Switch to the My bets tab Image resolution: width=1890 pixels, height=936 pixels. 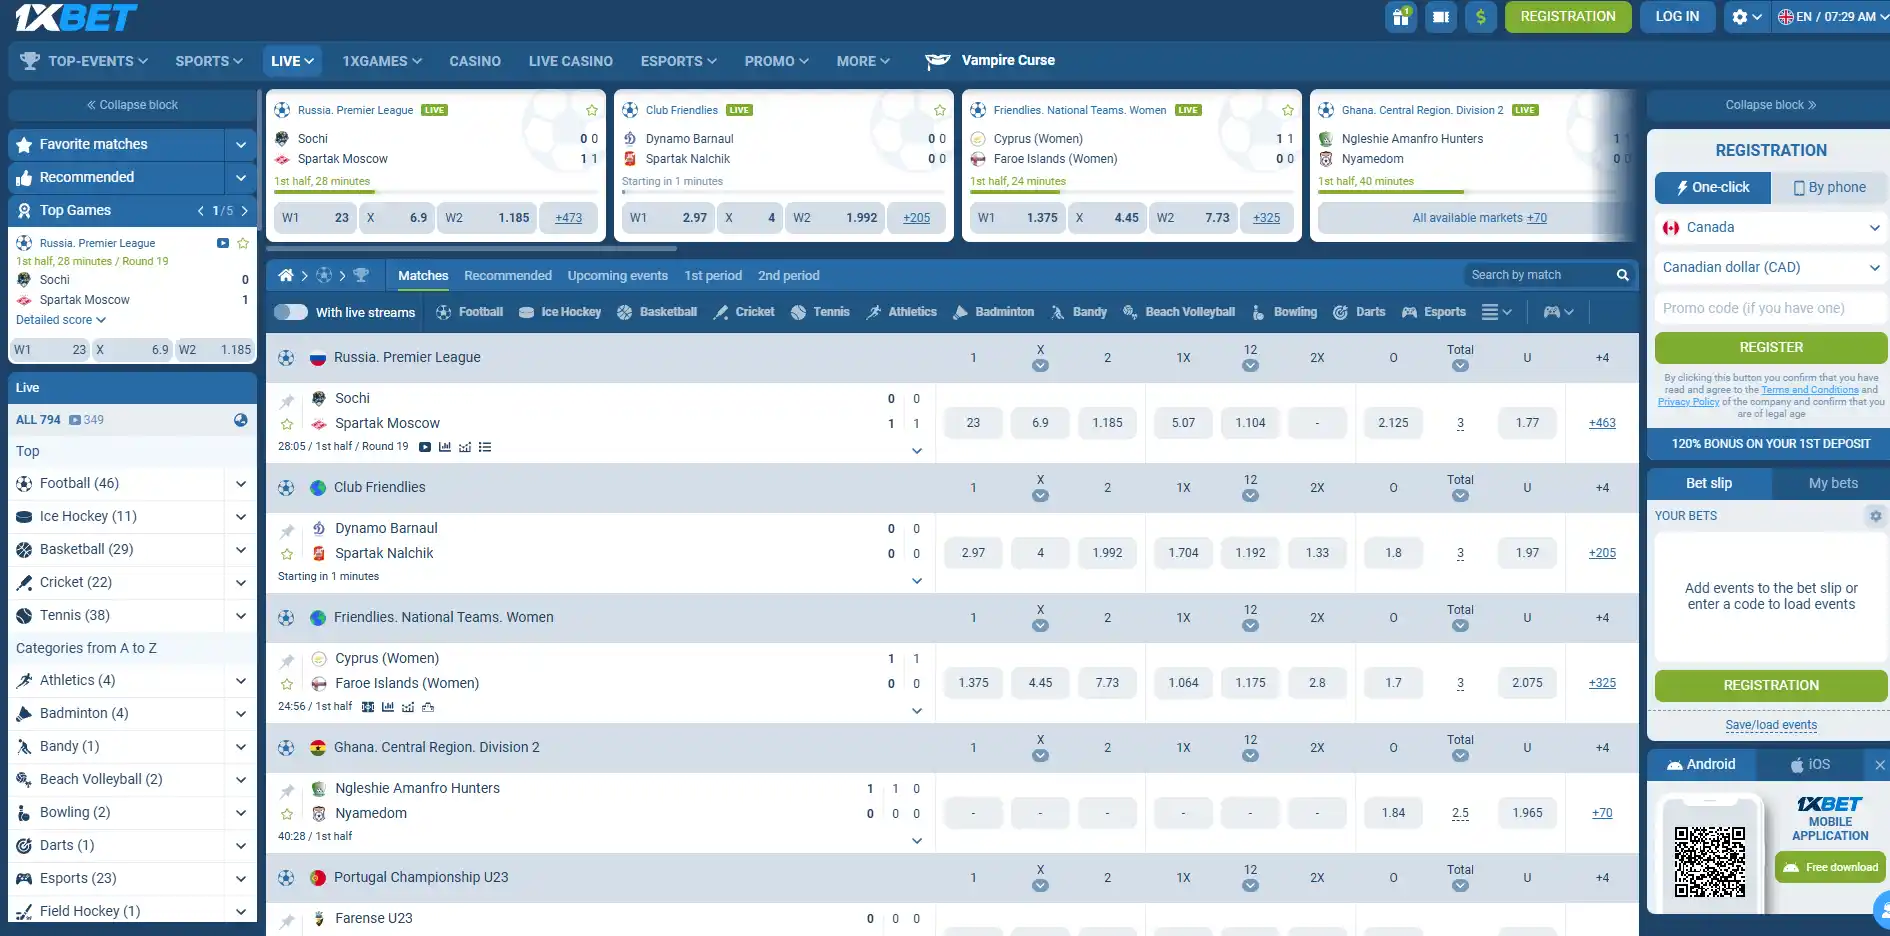tap(1833, 484)
